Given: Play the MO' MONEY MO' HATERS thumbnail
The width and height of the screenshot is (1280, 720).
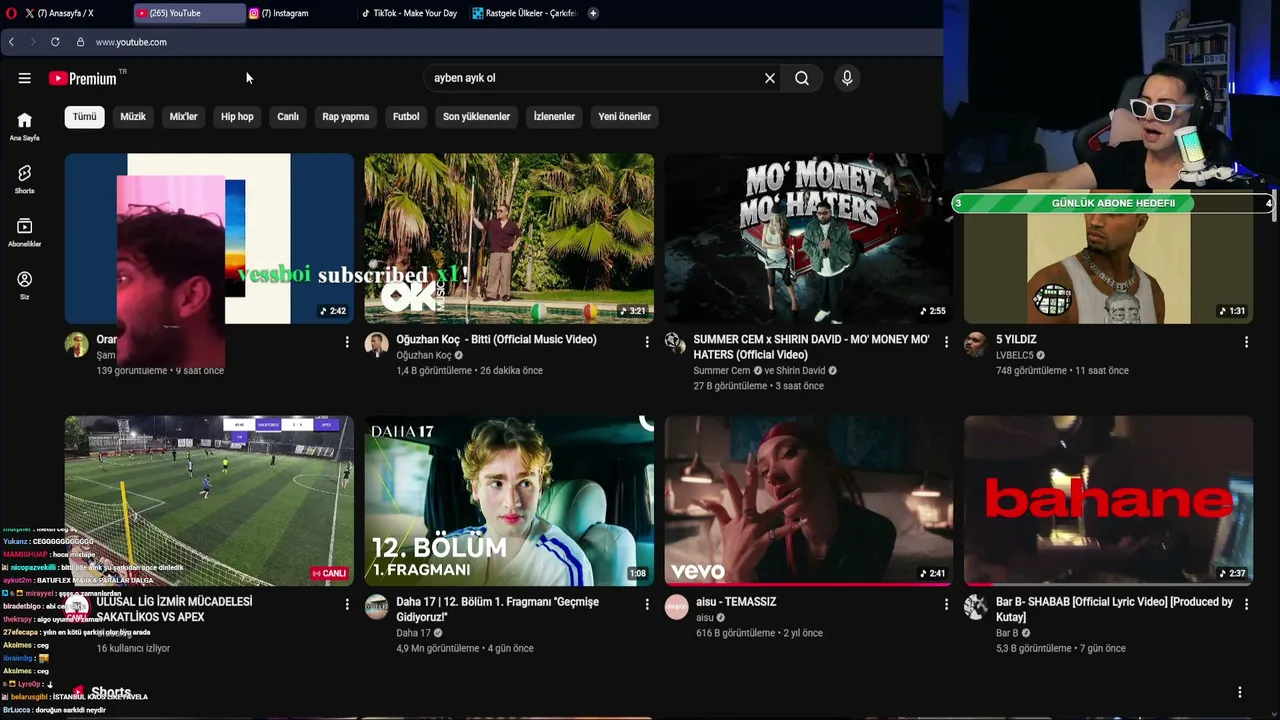Looking at the screenshot, I should tap(808, 238).
